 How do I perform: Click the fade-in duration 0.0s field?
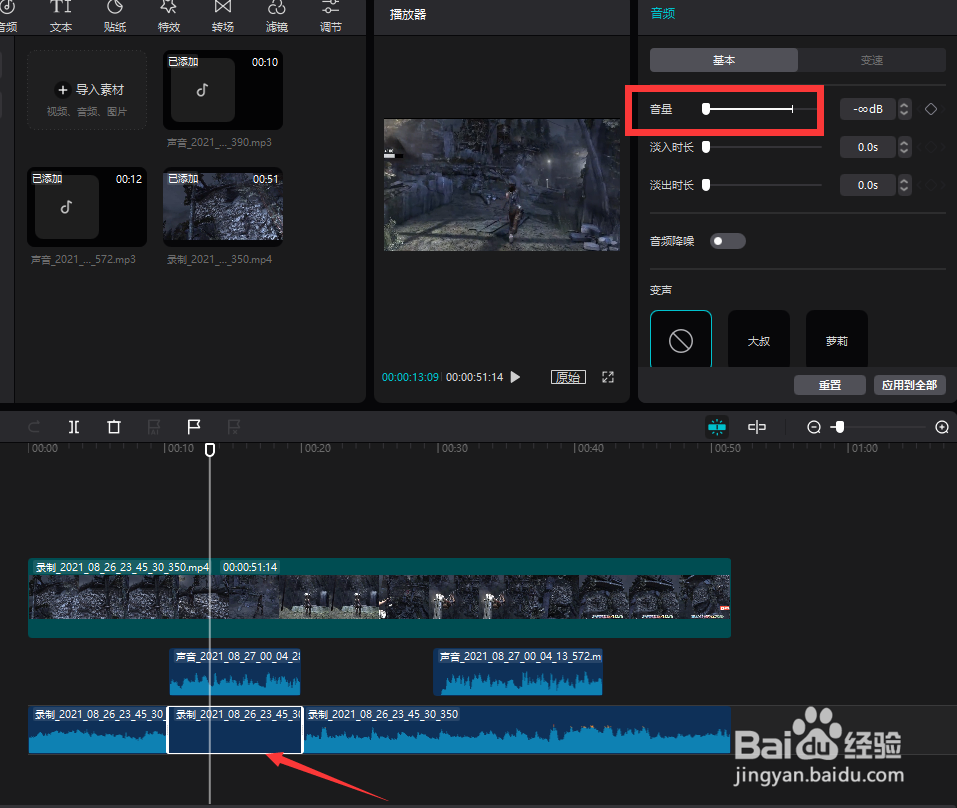867,147
